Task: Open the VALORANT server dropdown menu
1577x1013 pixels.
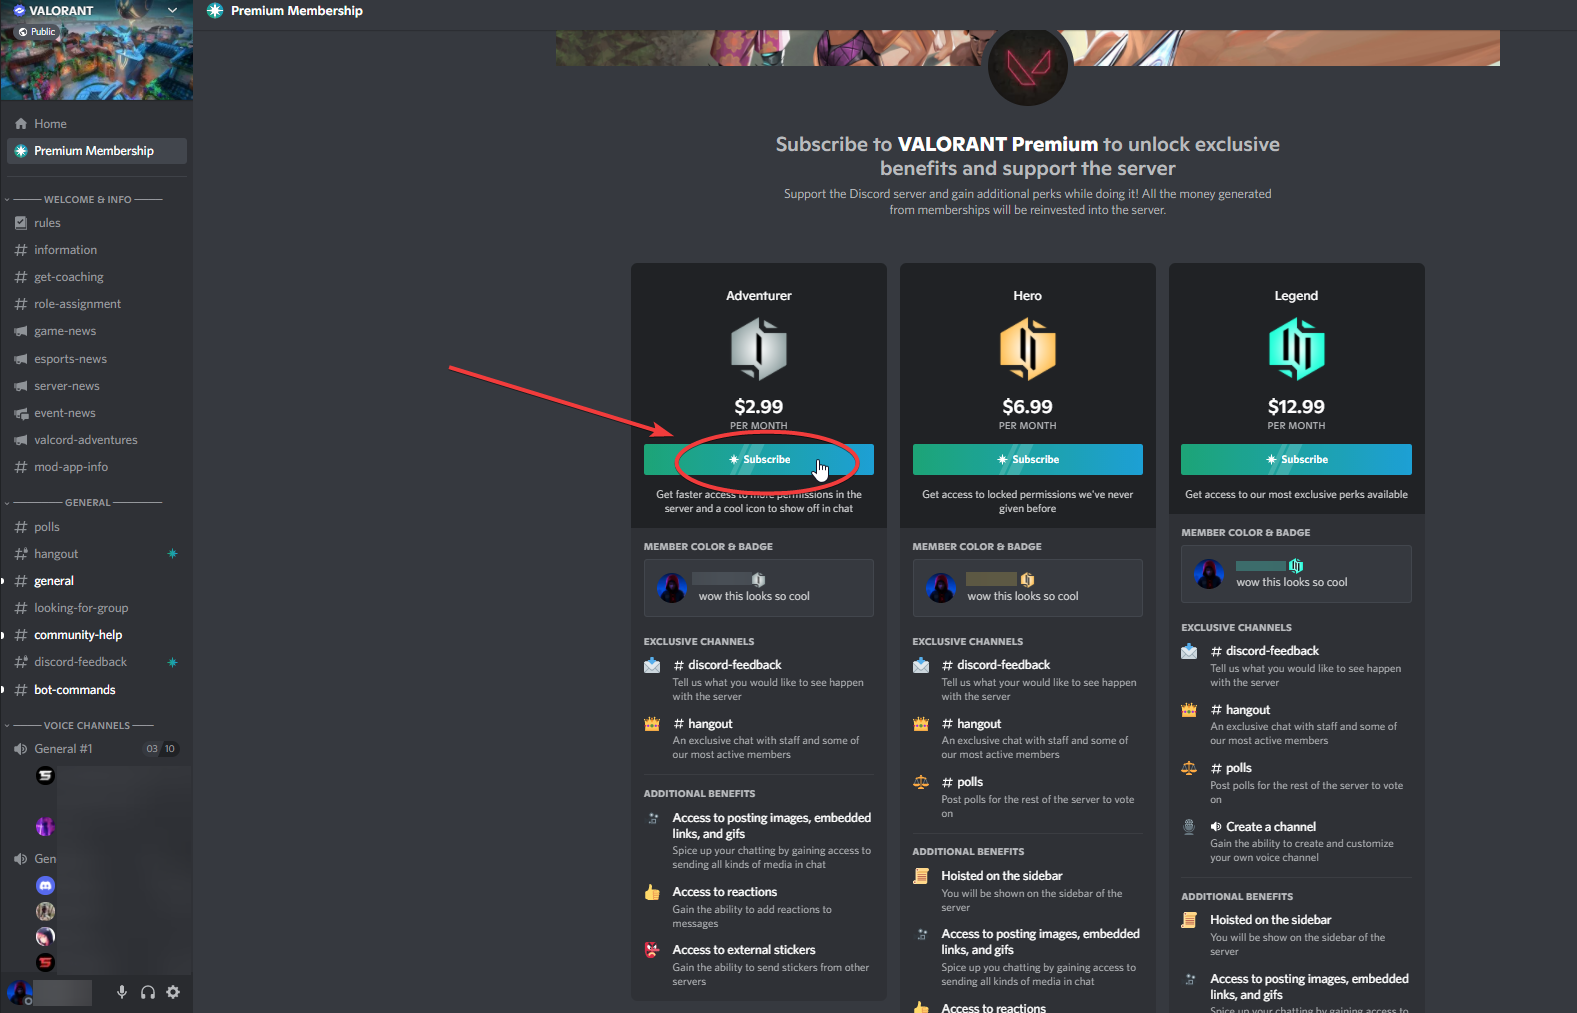Action: (172, 10)
